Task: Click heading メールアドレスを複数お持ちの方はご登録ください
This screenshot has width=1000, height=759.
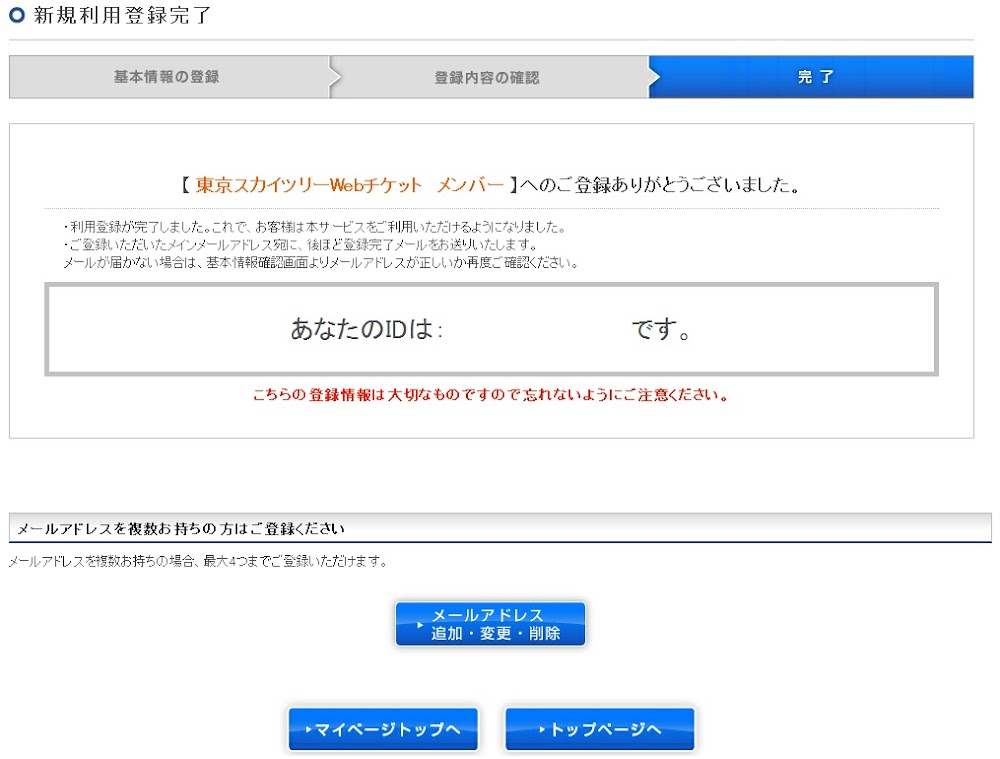Action: [180, 529]
